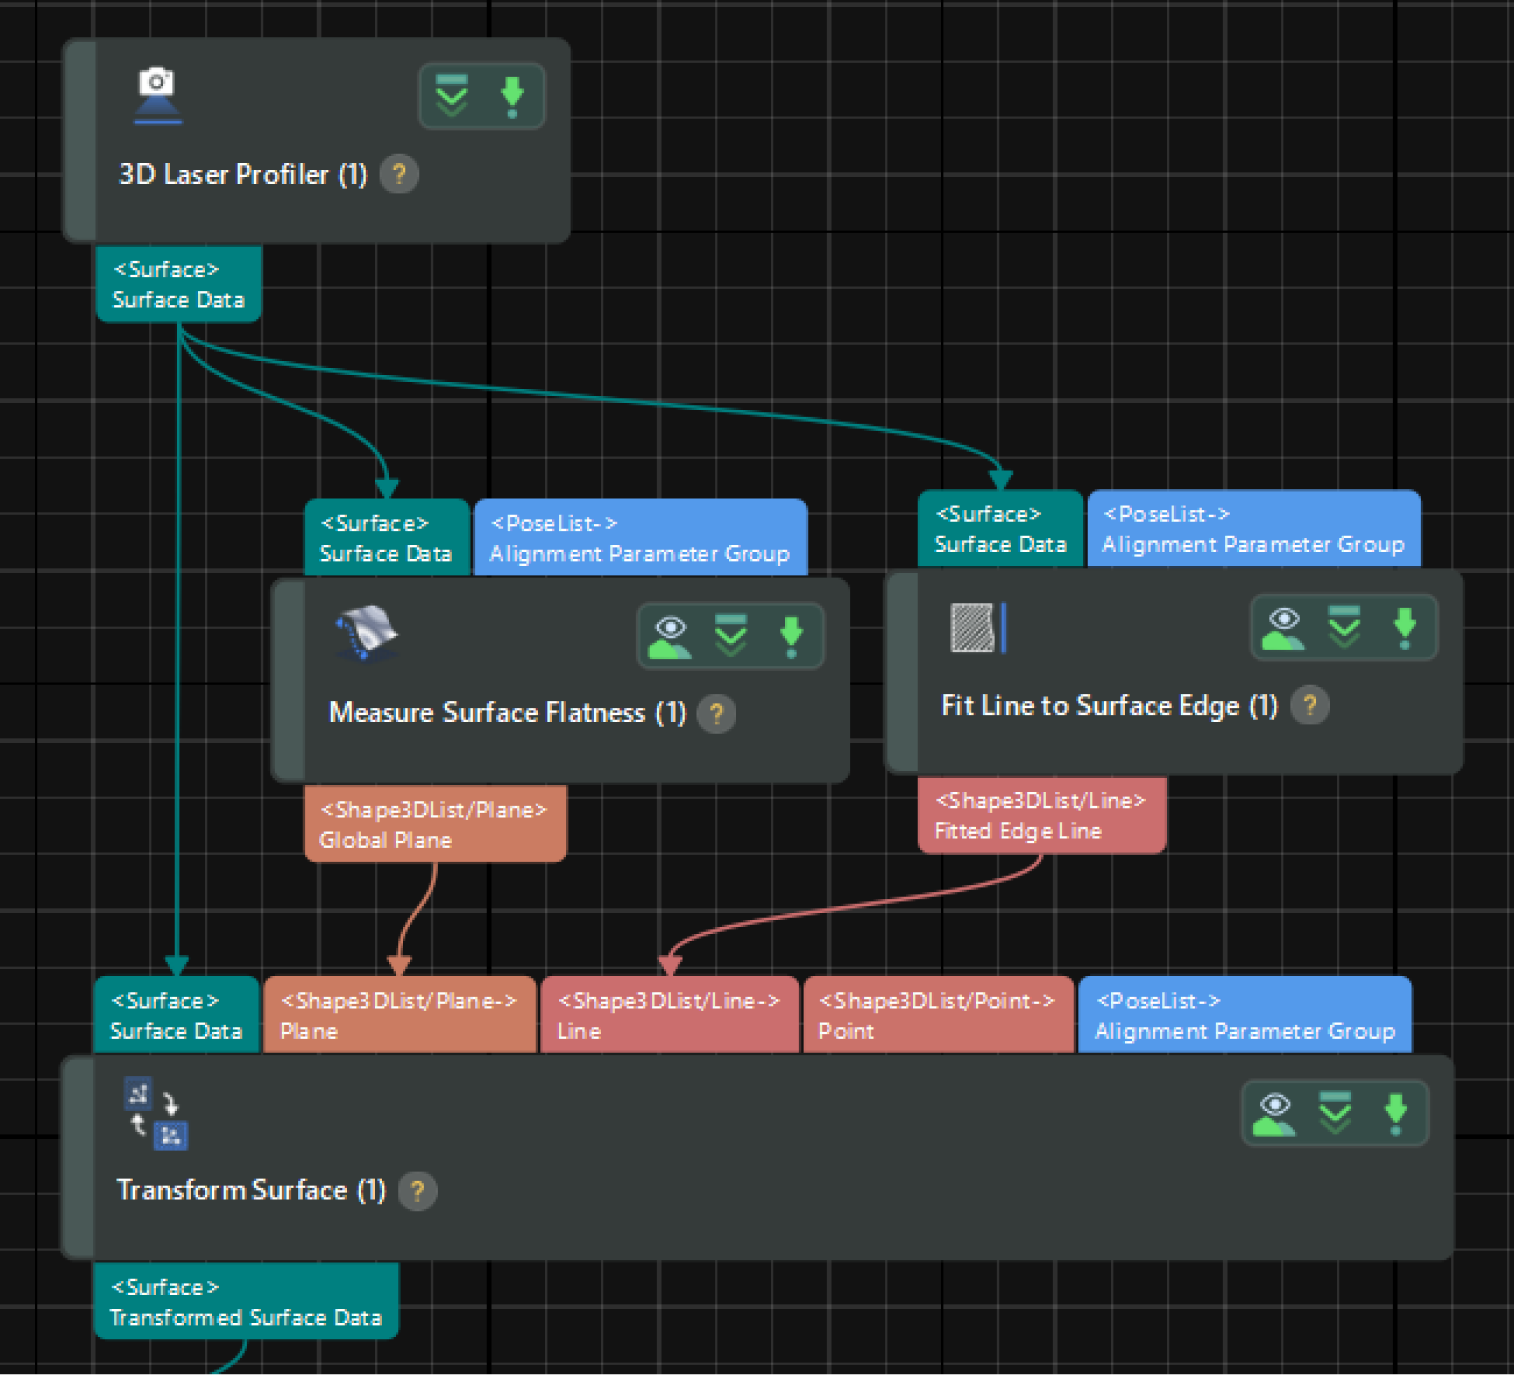Expand the 3D Laser Profiler double-chevron
The height and width of the screenshot is (1375, 1514).
tap(452, 97)
